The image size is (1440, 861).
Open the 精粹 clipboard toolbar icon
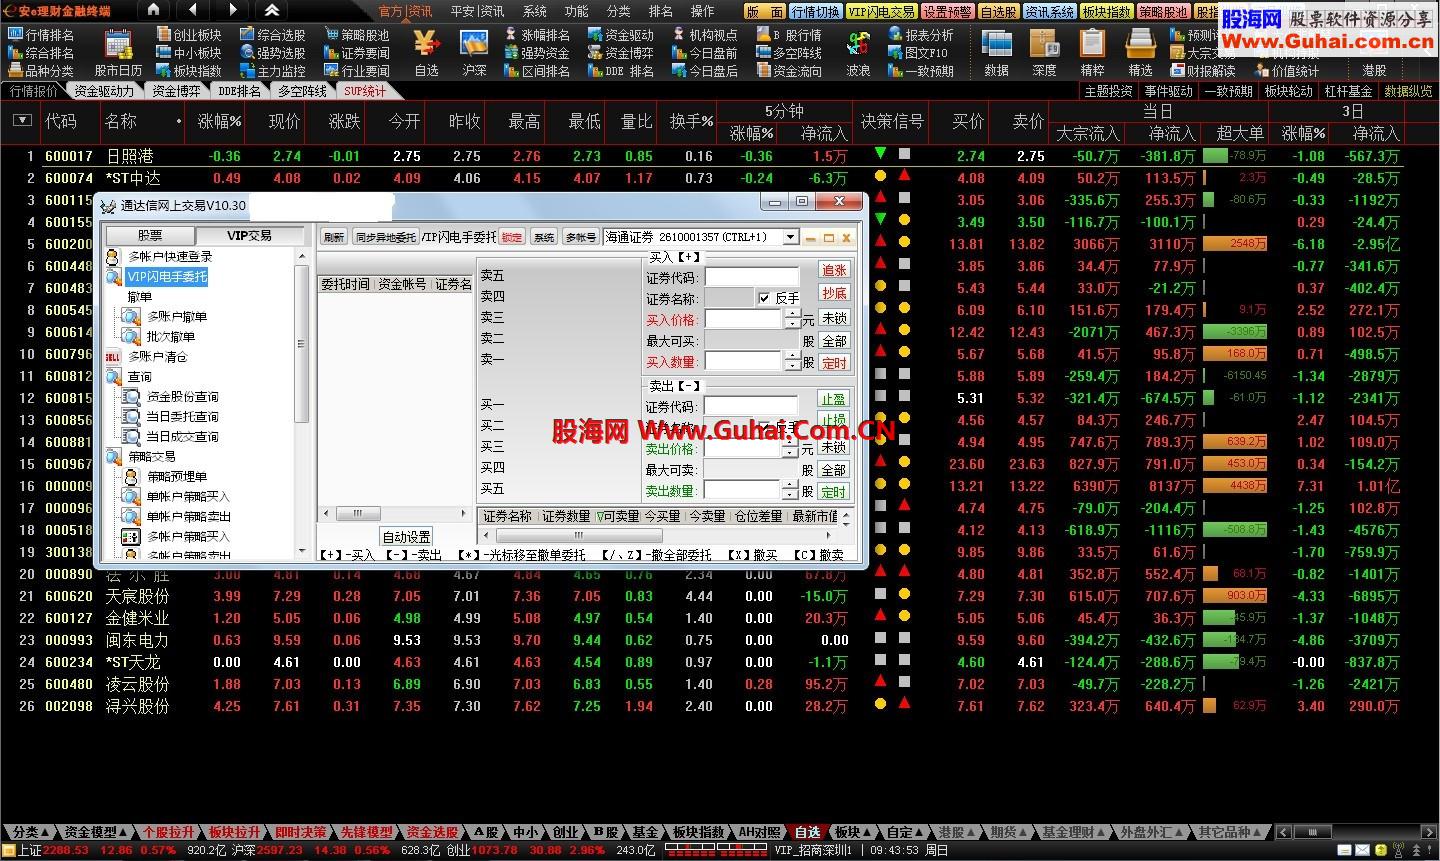tap(1092, 46)
